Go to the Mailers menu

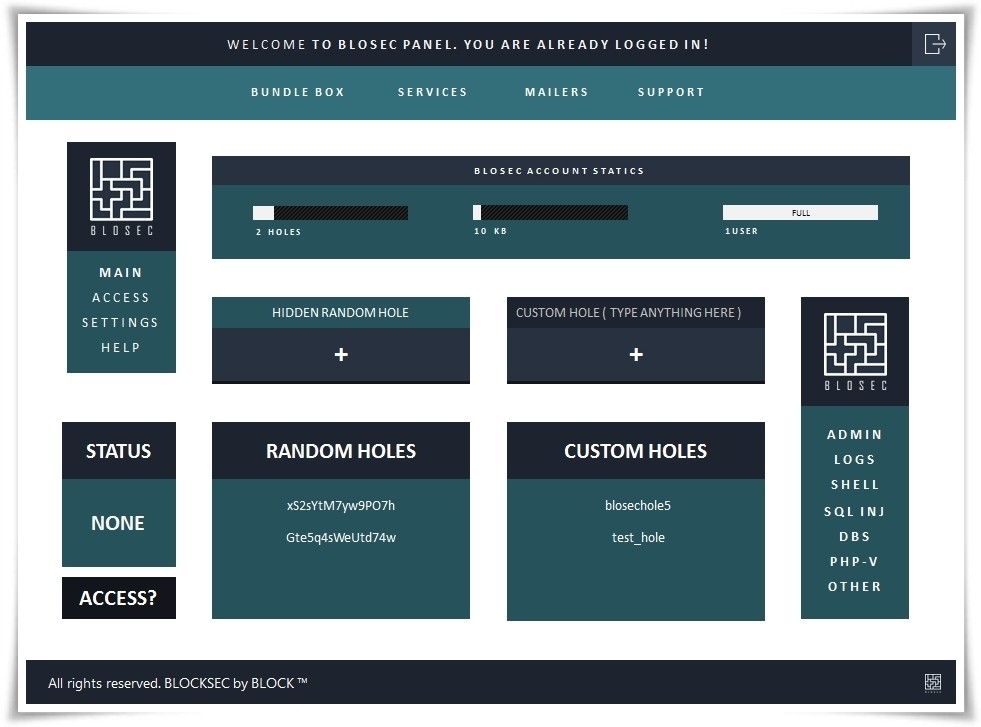click(556, 92)
